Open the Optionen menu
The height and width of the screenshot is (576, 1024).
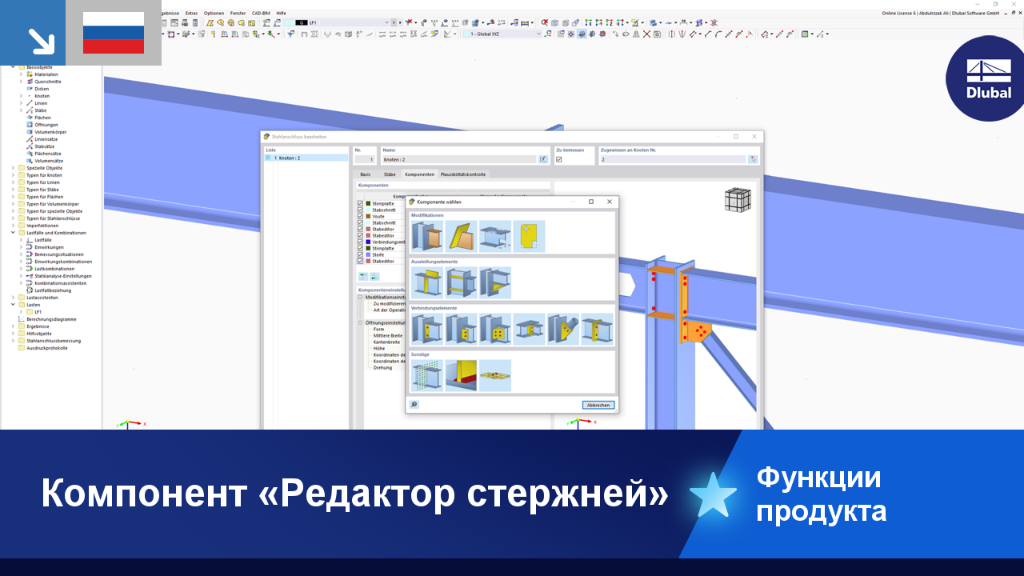(x=214, y=13)
